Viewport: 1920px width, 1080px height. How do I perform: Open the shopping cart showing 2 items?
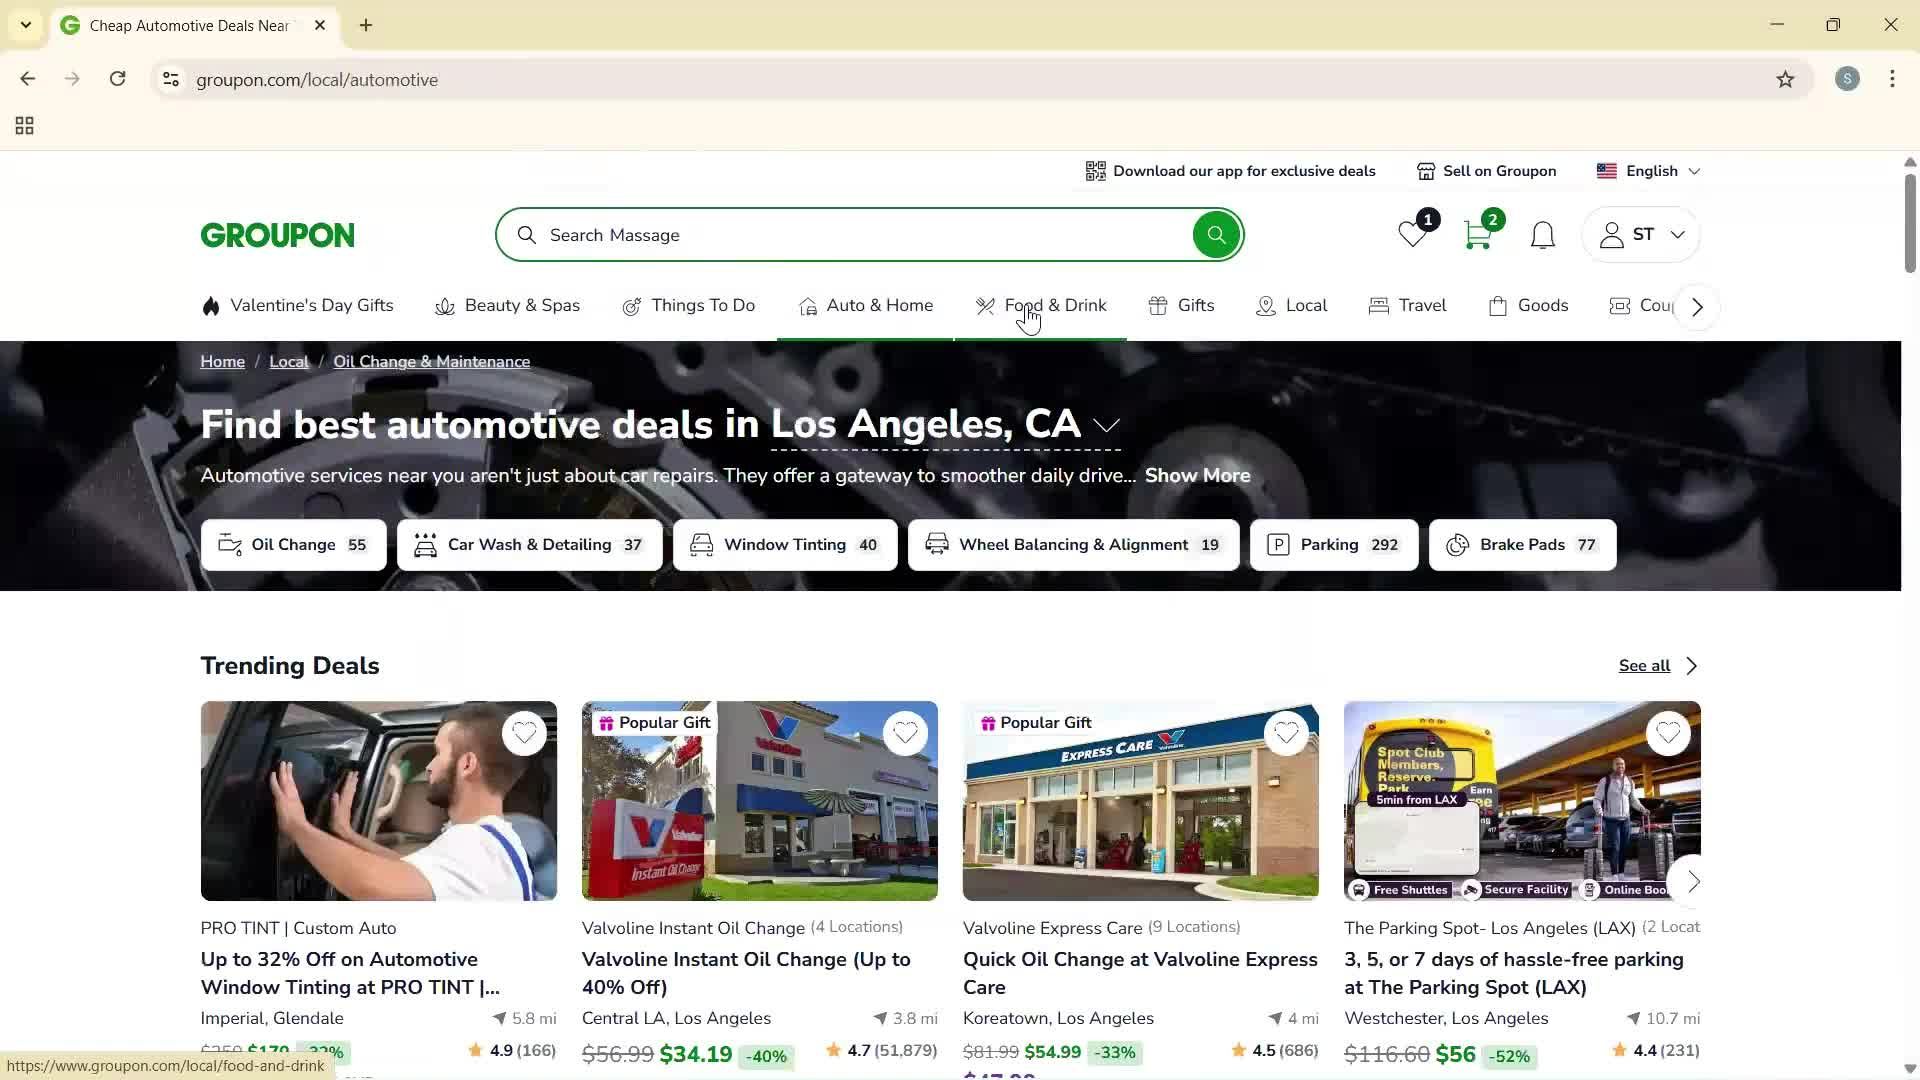pos(1478,236)
